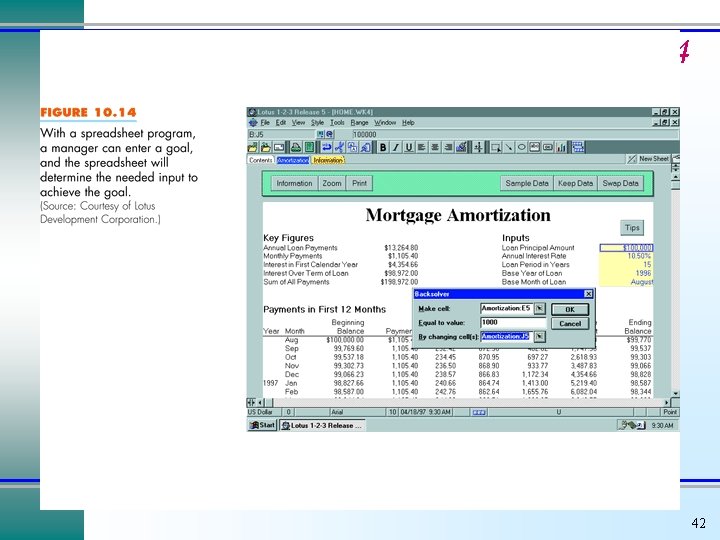
Task: Click the Cut scissors icon
Action: (x=339, y=147)
